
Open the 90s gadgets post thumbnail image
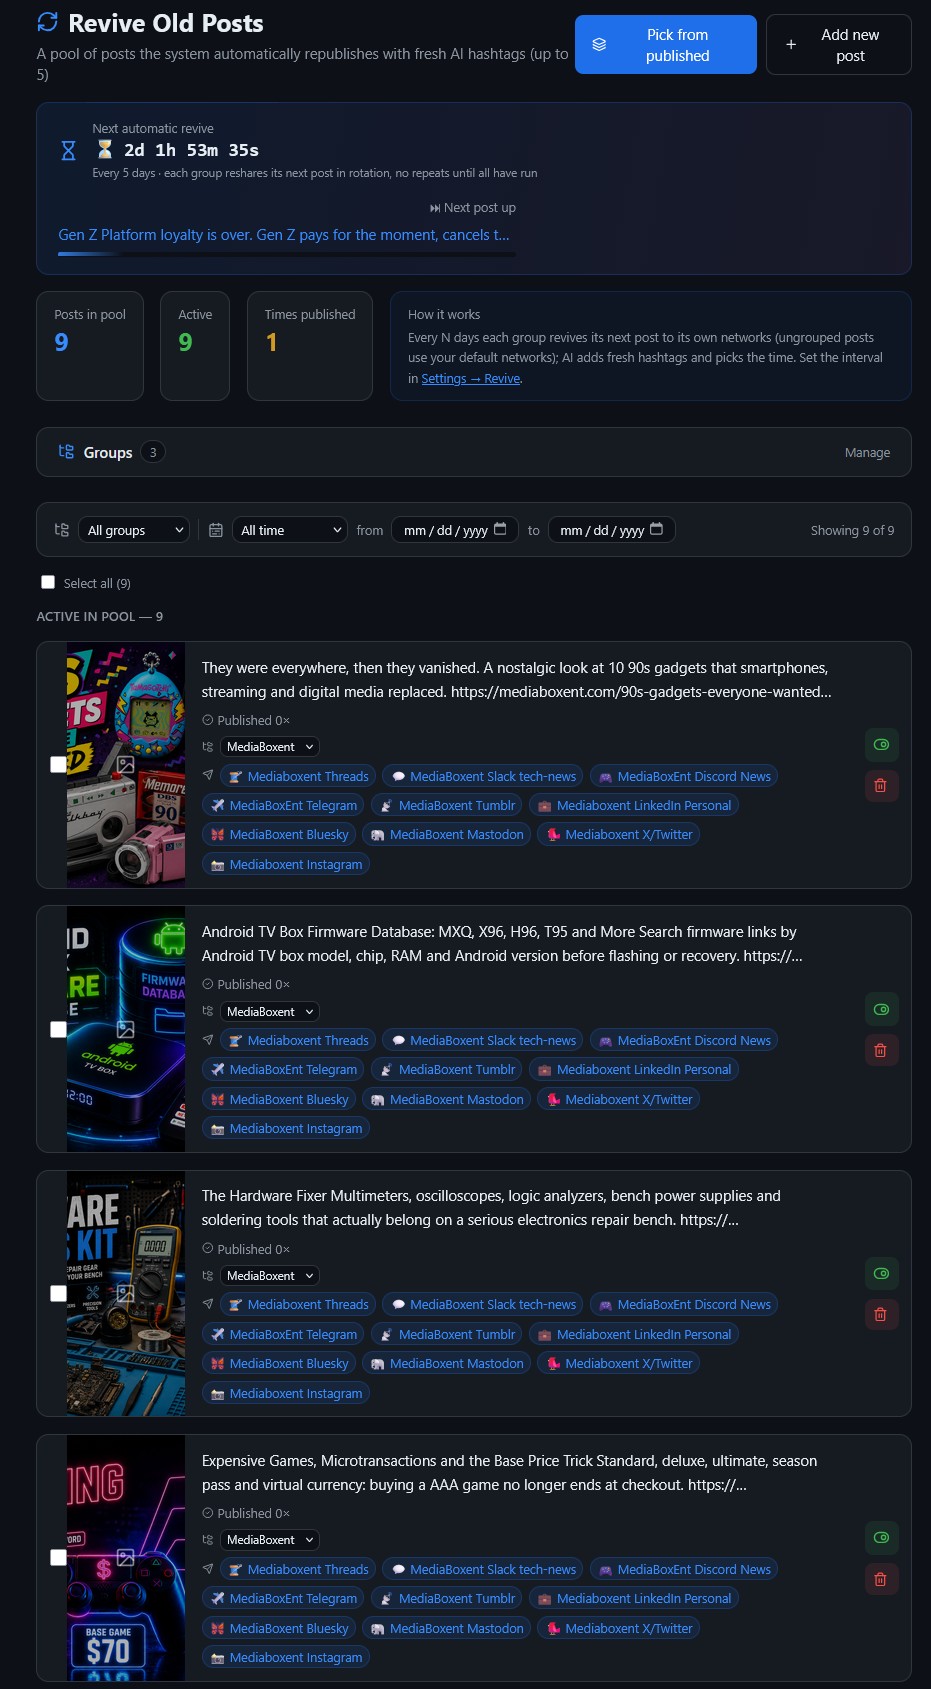[x=126, y=764]
